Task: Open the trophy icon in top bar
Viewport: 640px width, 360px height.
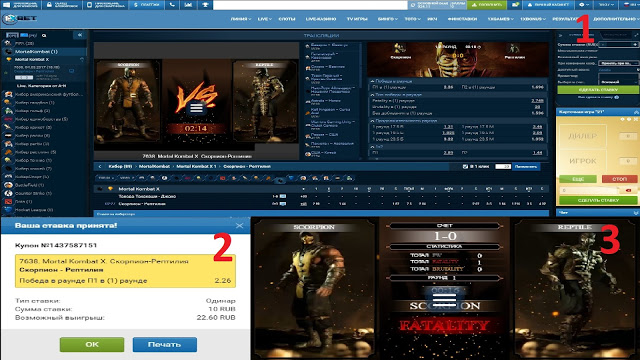Action: coord(205,5)
